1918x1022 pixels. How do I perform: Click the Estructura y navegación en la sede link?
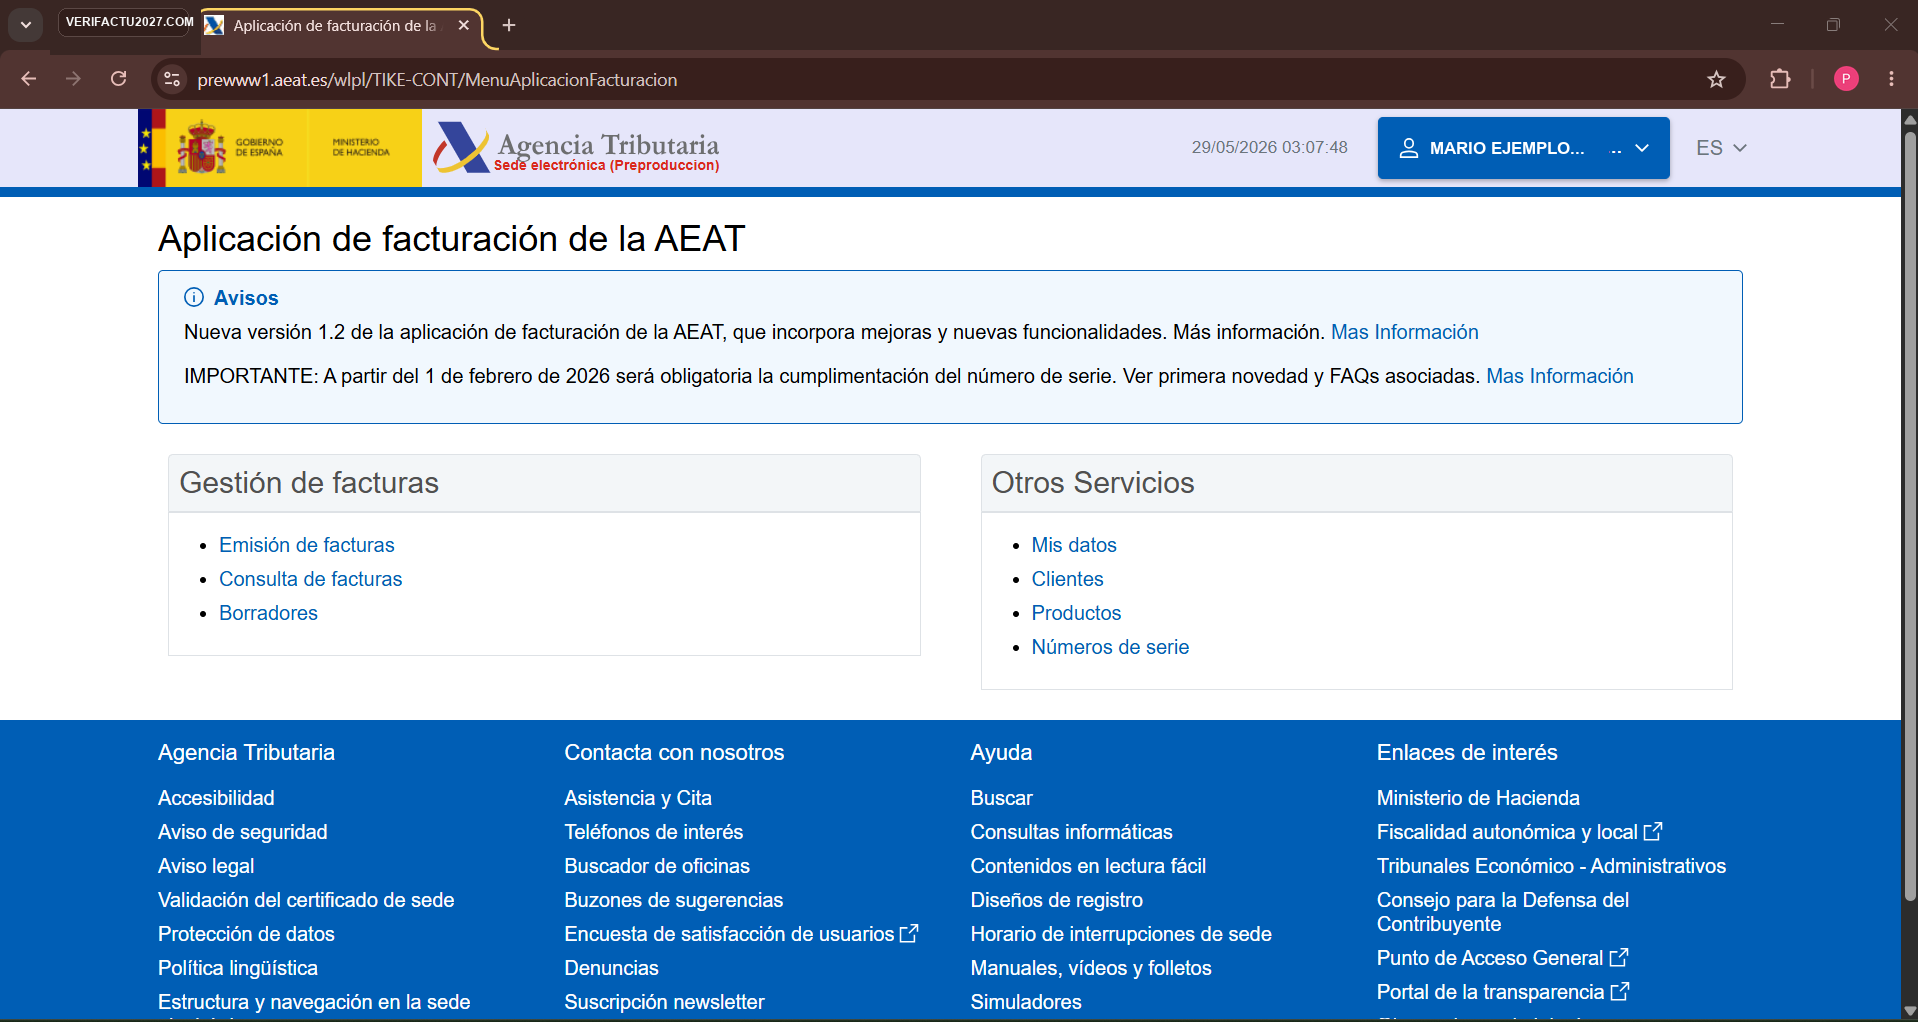point(314,1002)
